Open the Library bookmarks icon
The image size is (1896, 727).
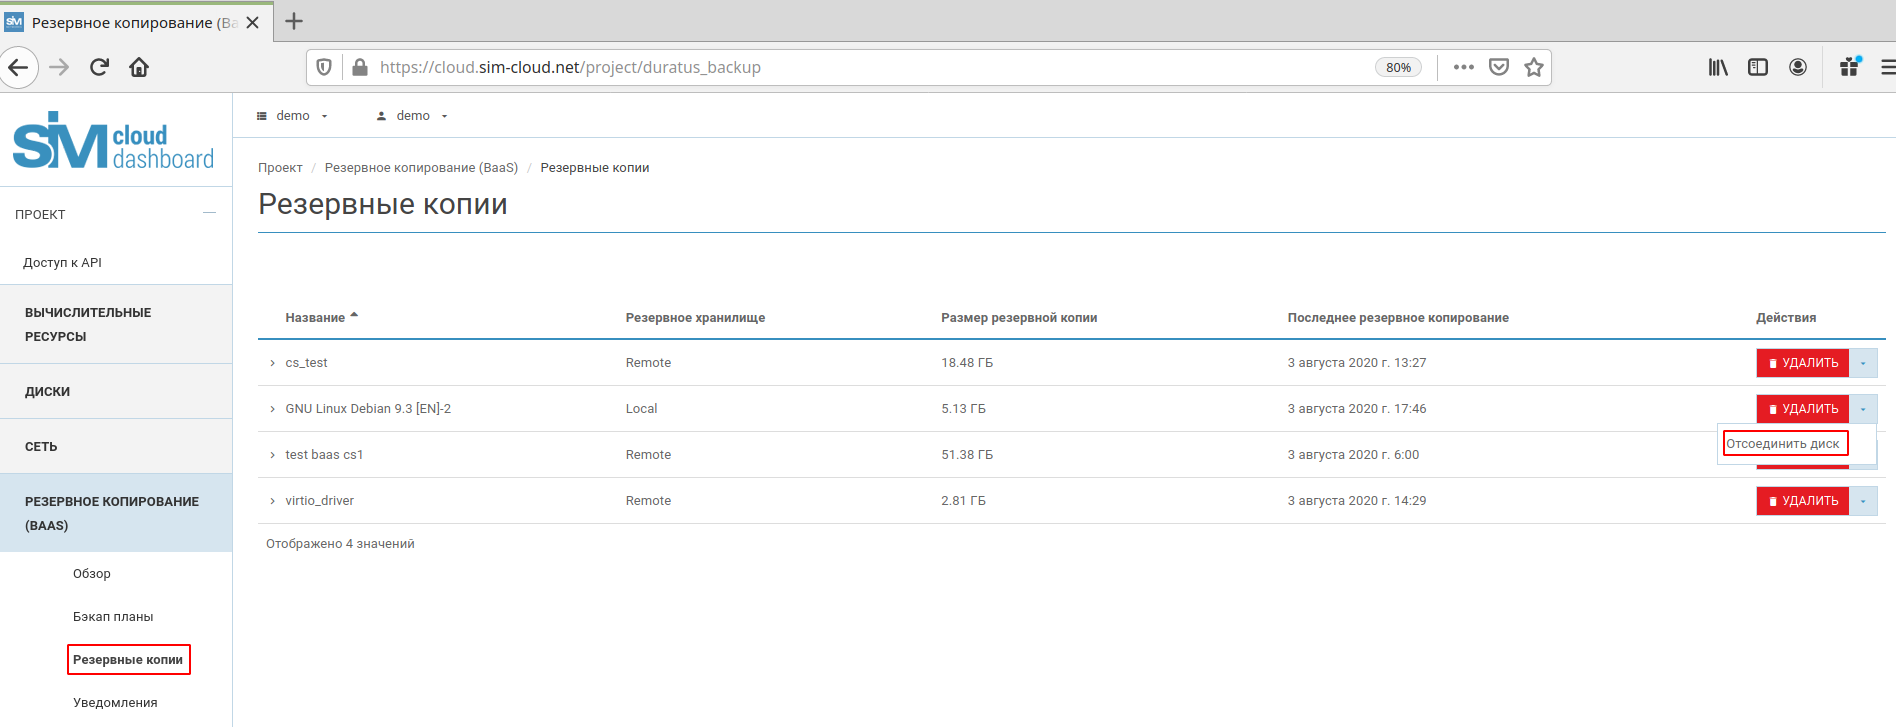(1717, 67)
